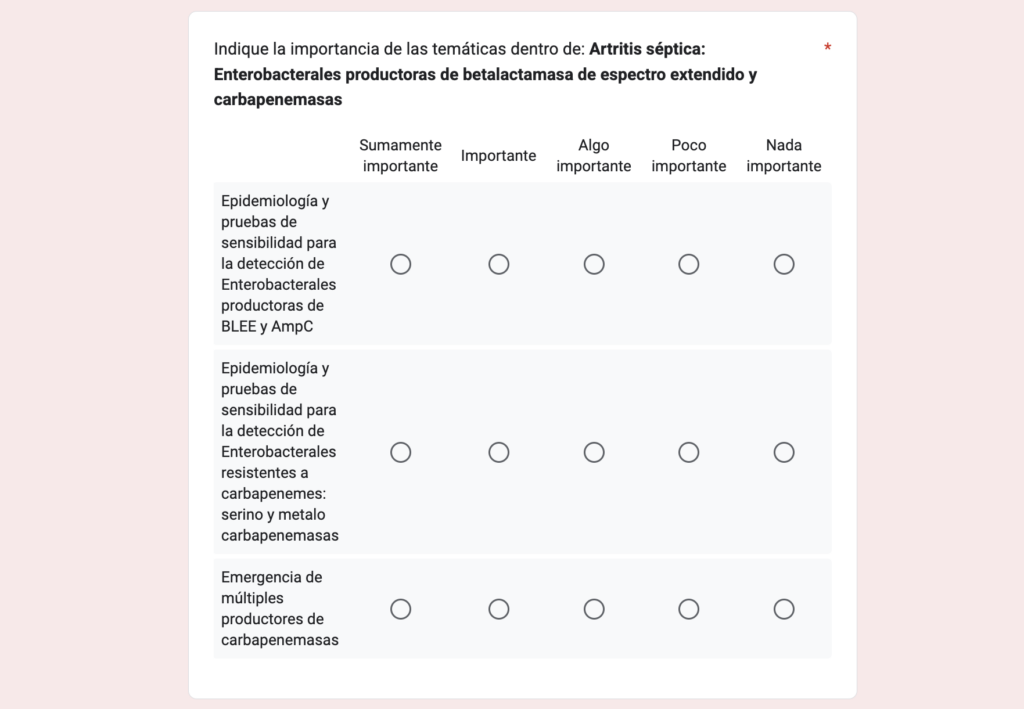The width and height of the screenshot is (1024, 709).
Task: Choose 'Algo importante' for Emergencia de múltiples productores
Action: (594, 609)
